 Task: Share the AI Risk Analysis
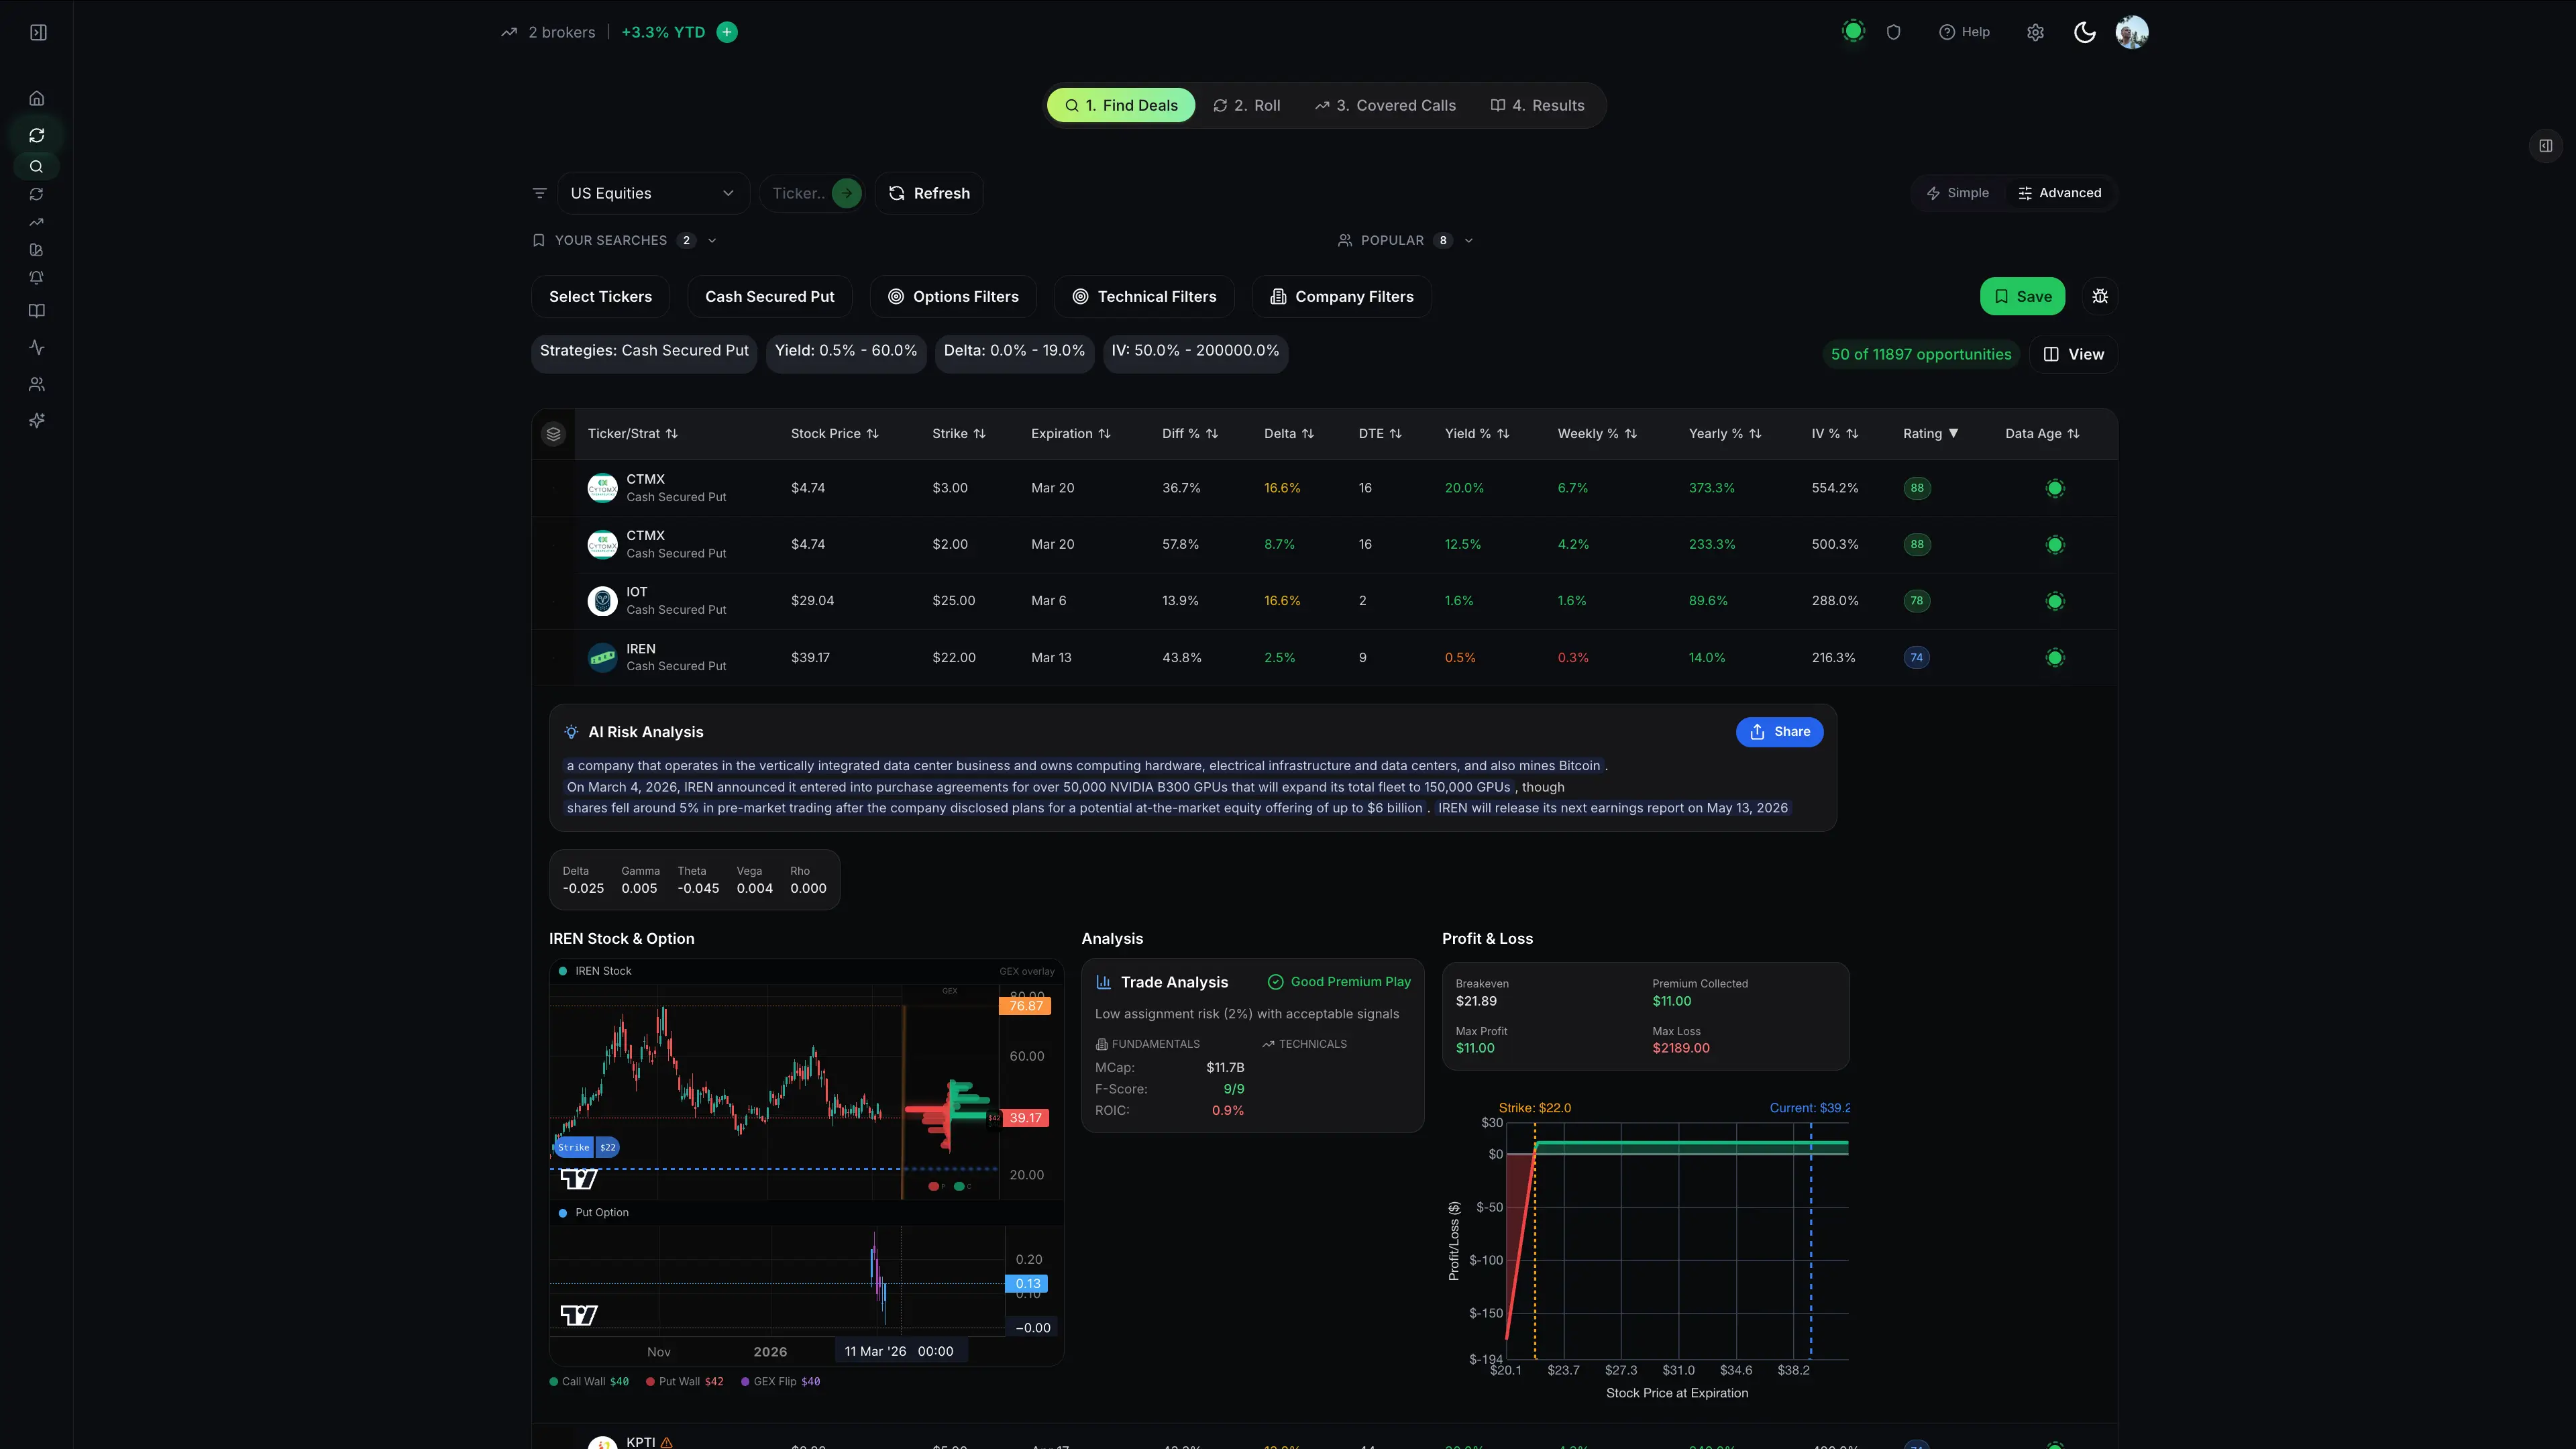pyautogui.click(x=1779, y=732)
